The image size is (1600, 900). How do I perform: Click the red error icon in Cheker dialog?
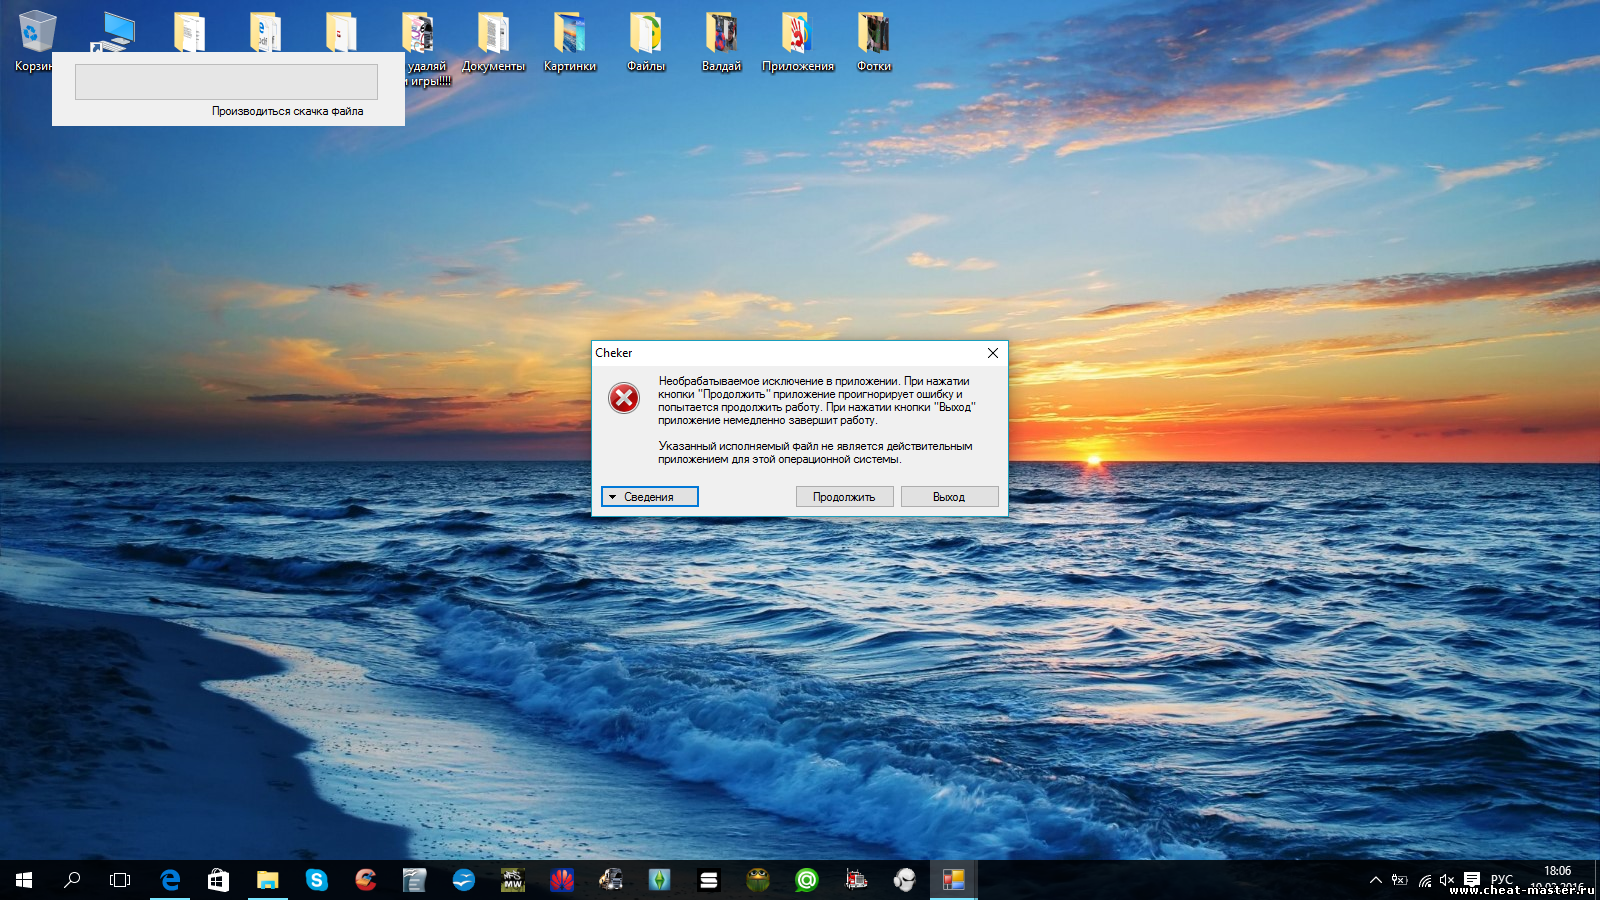click(x=624, y=398)
